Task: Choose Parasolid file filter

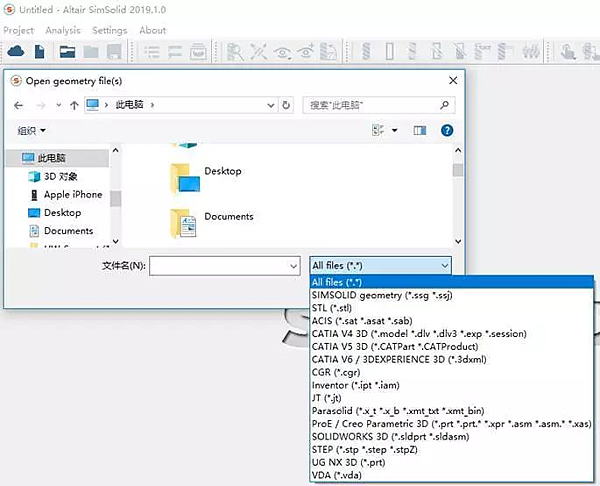Action: (452, 411)
